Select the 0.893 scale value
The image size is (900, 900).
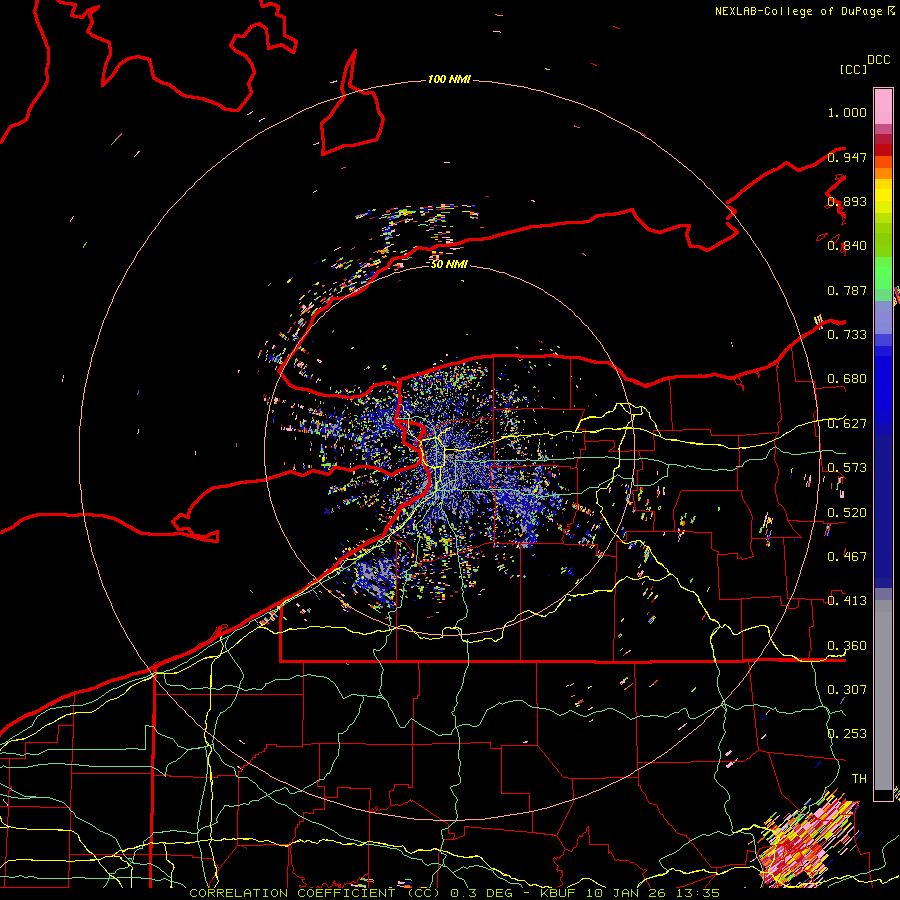847,201
